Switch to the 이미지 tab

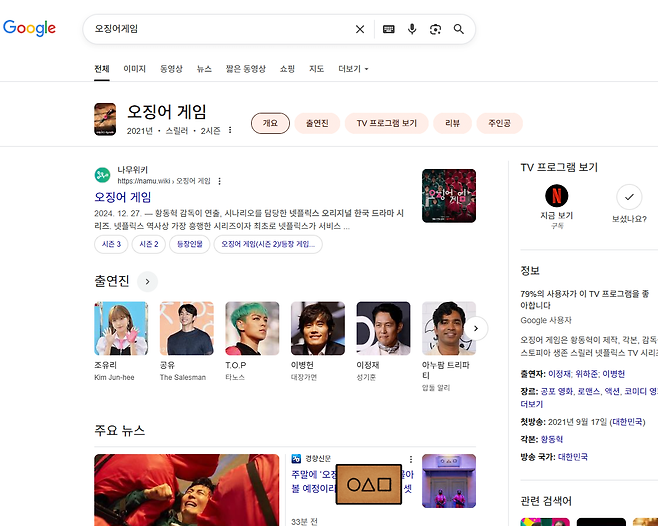[x=134, y=69]
